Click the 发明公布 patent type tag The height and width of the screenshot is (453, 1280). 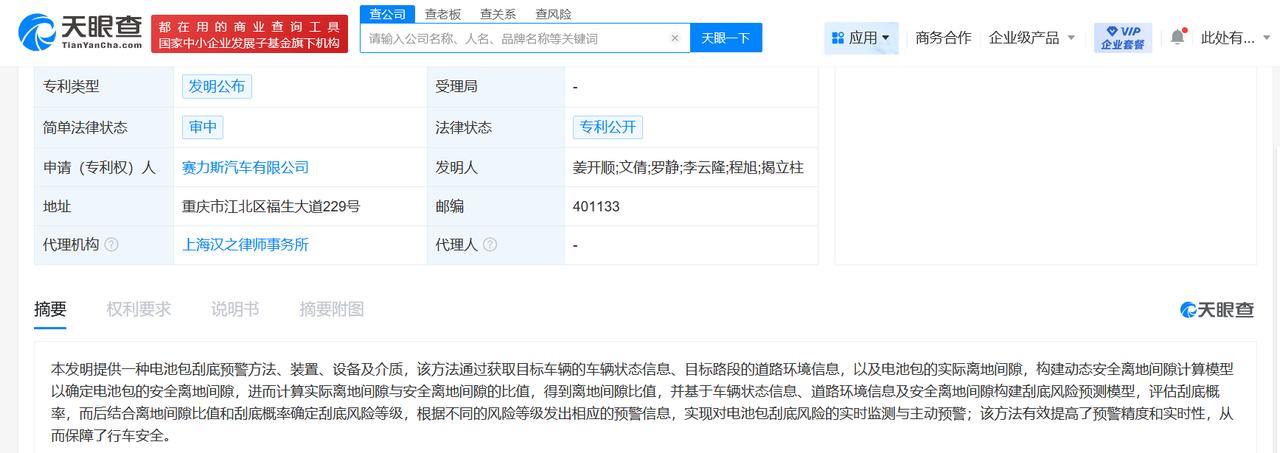coord(217,87)
